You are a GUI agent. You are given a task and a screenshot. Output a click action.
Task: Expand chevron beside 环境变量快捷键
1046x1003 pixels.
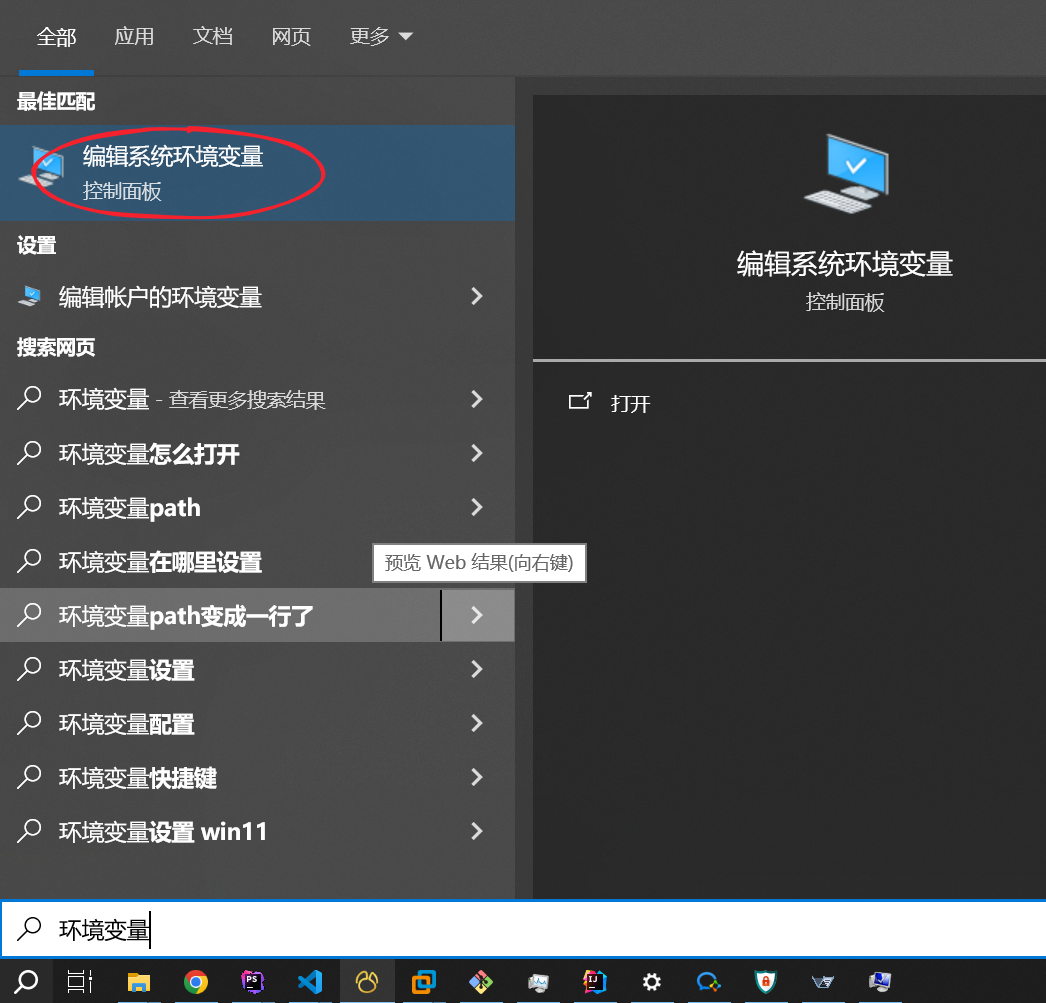coord(476,777)
